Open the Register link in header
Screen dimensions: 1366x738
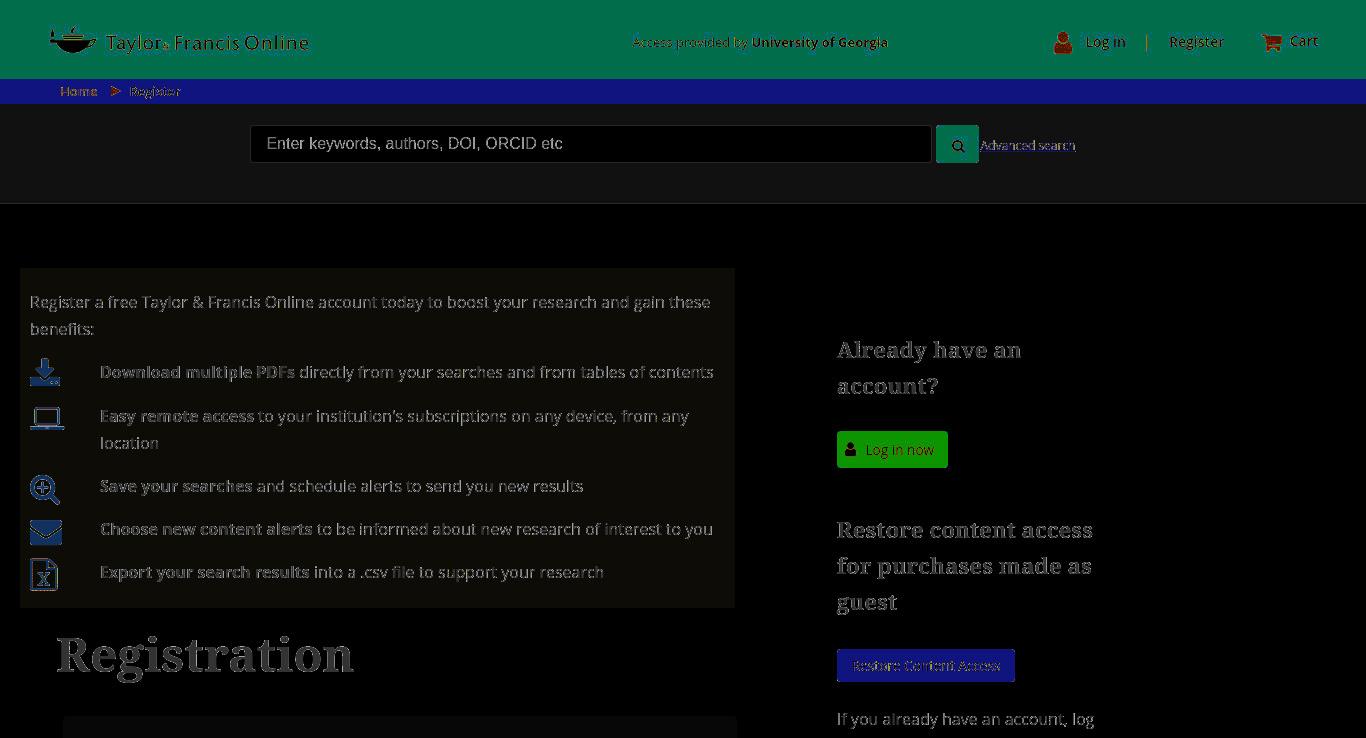click(1196, 42)
